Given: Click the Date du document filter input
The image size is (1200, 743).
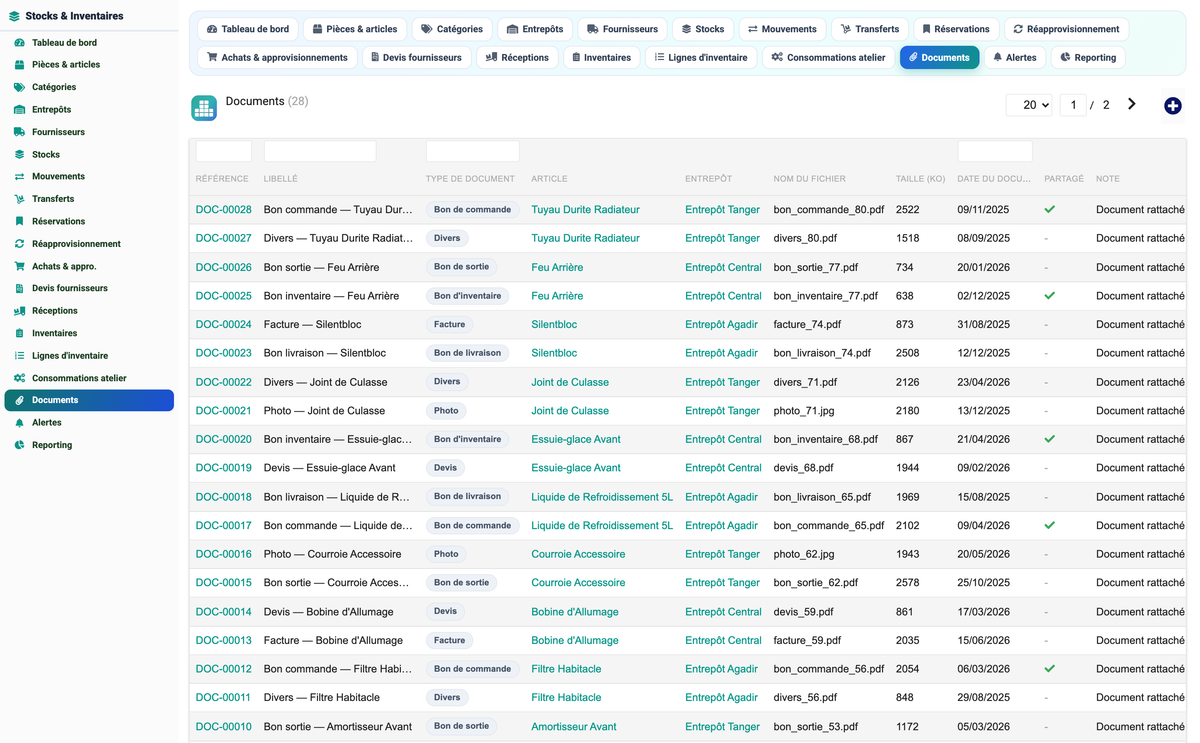Looking at the screenshot, I should (995, 151).
